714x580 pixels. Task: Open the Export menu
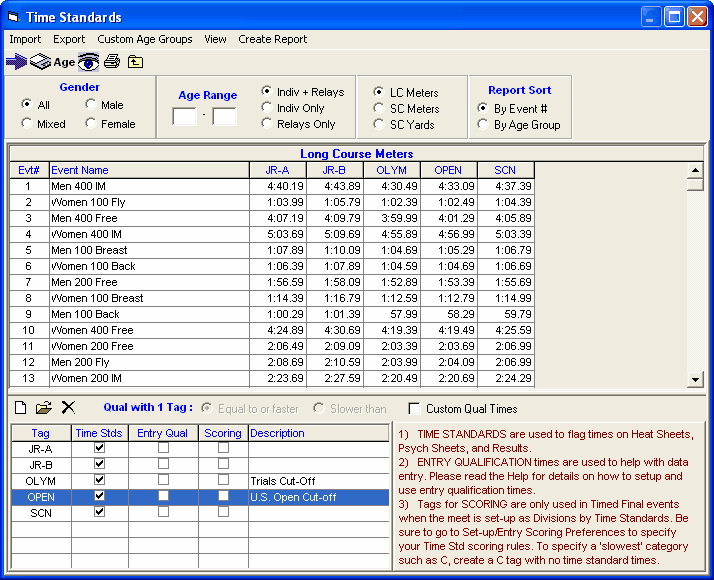[69, 39]
